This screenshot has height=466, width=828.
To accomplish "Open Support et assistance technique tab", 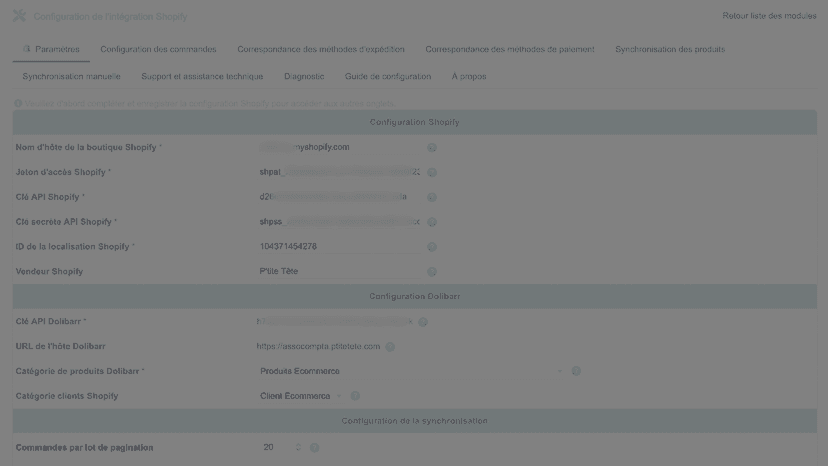I will 202,77.
